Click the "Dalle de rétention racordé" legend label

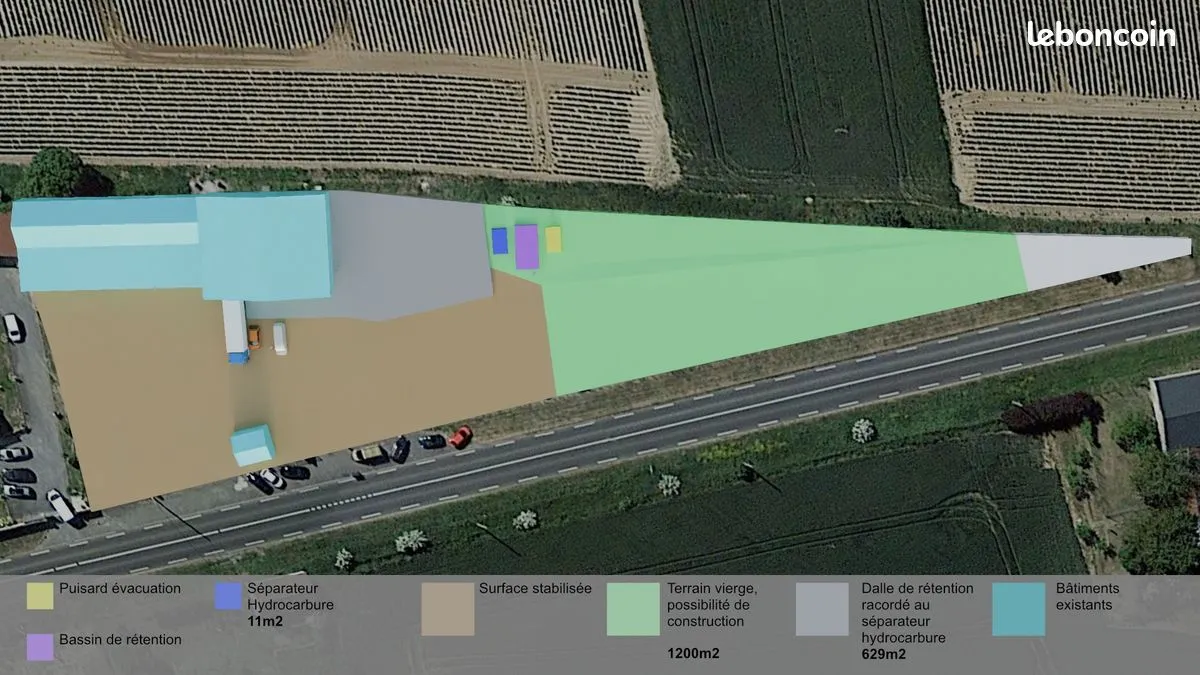point(917,613)
